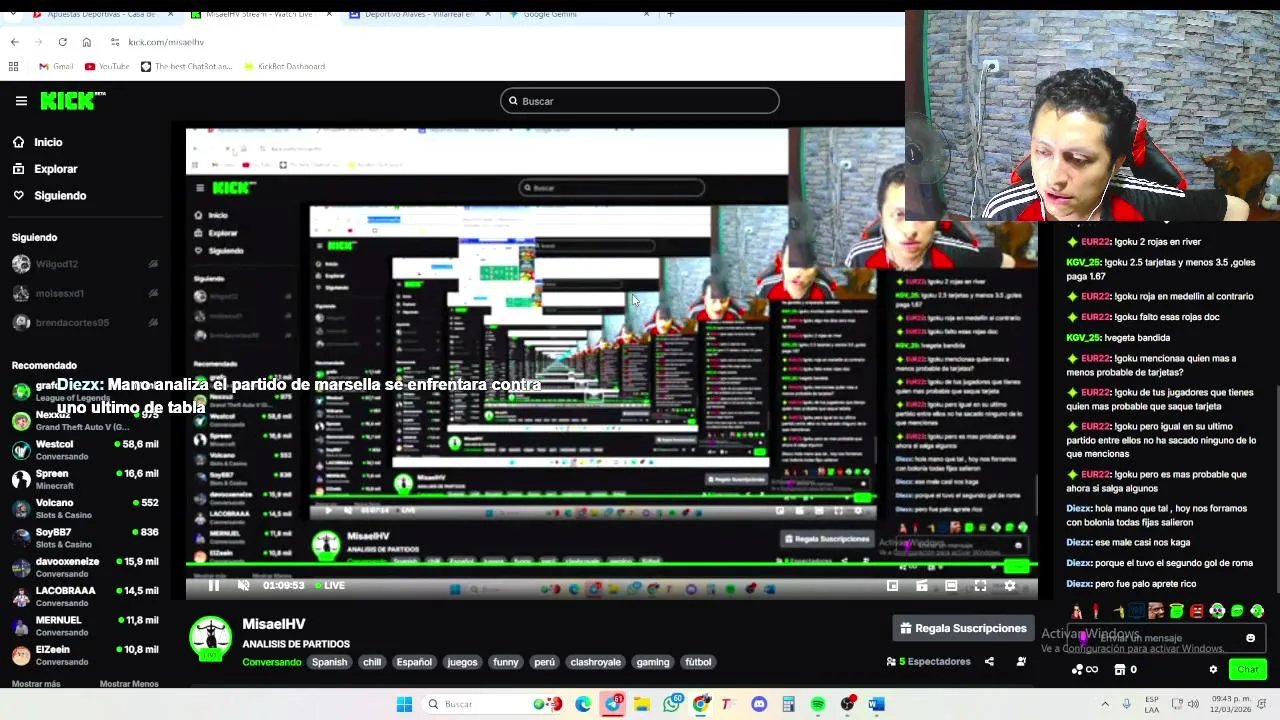Open followed channel Wilgod12
Viewport: 1280px width, 720px height.
(x=85, y=264)
